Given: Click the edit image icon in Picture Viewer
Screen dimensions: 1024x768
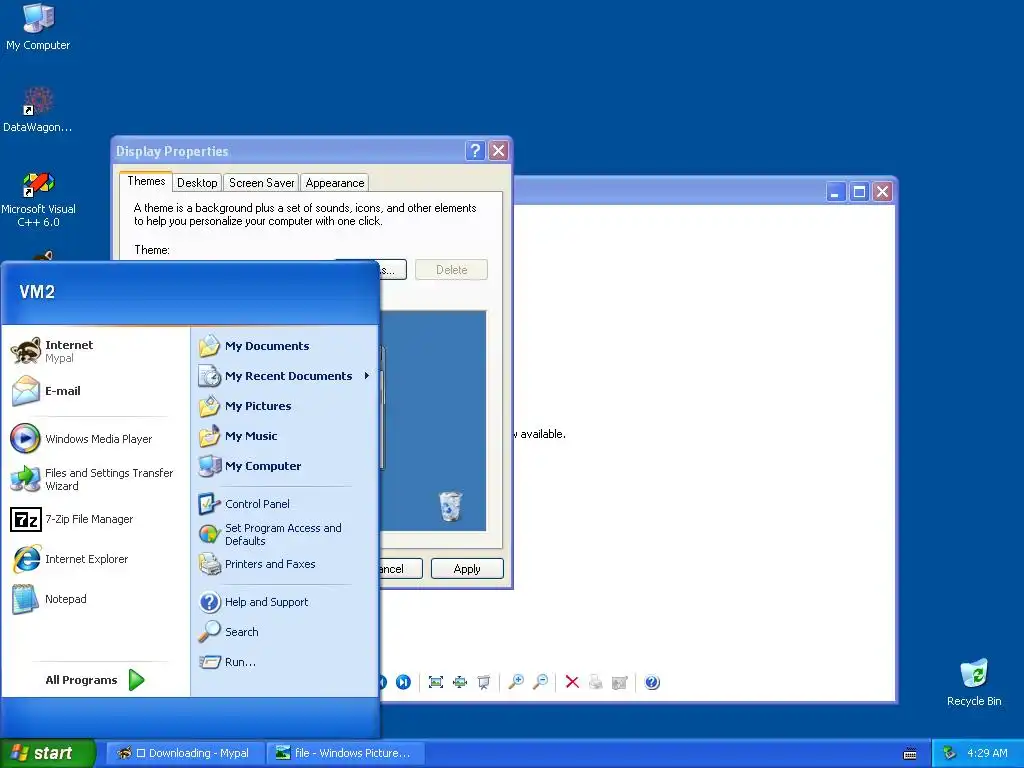Looking at the screenshot, I should [x=620, y=682].
